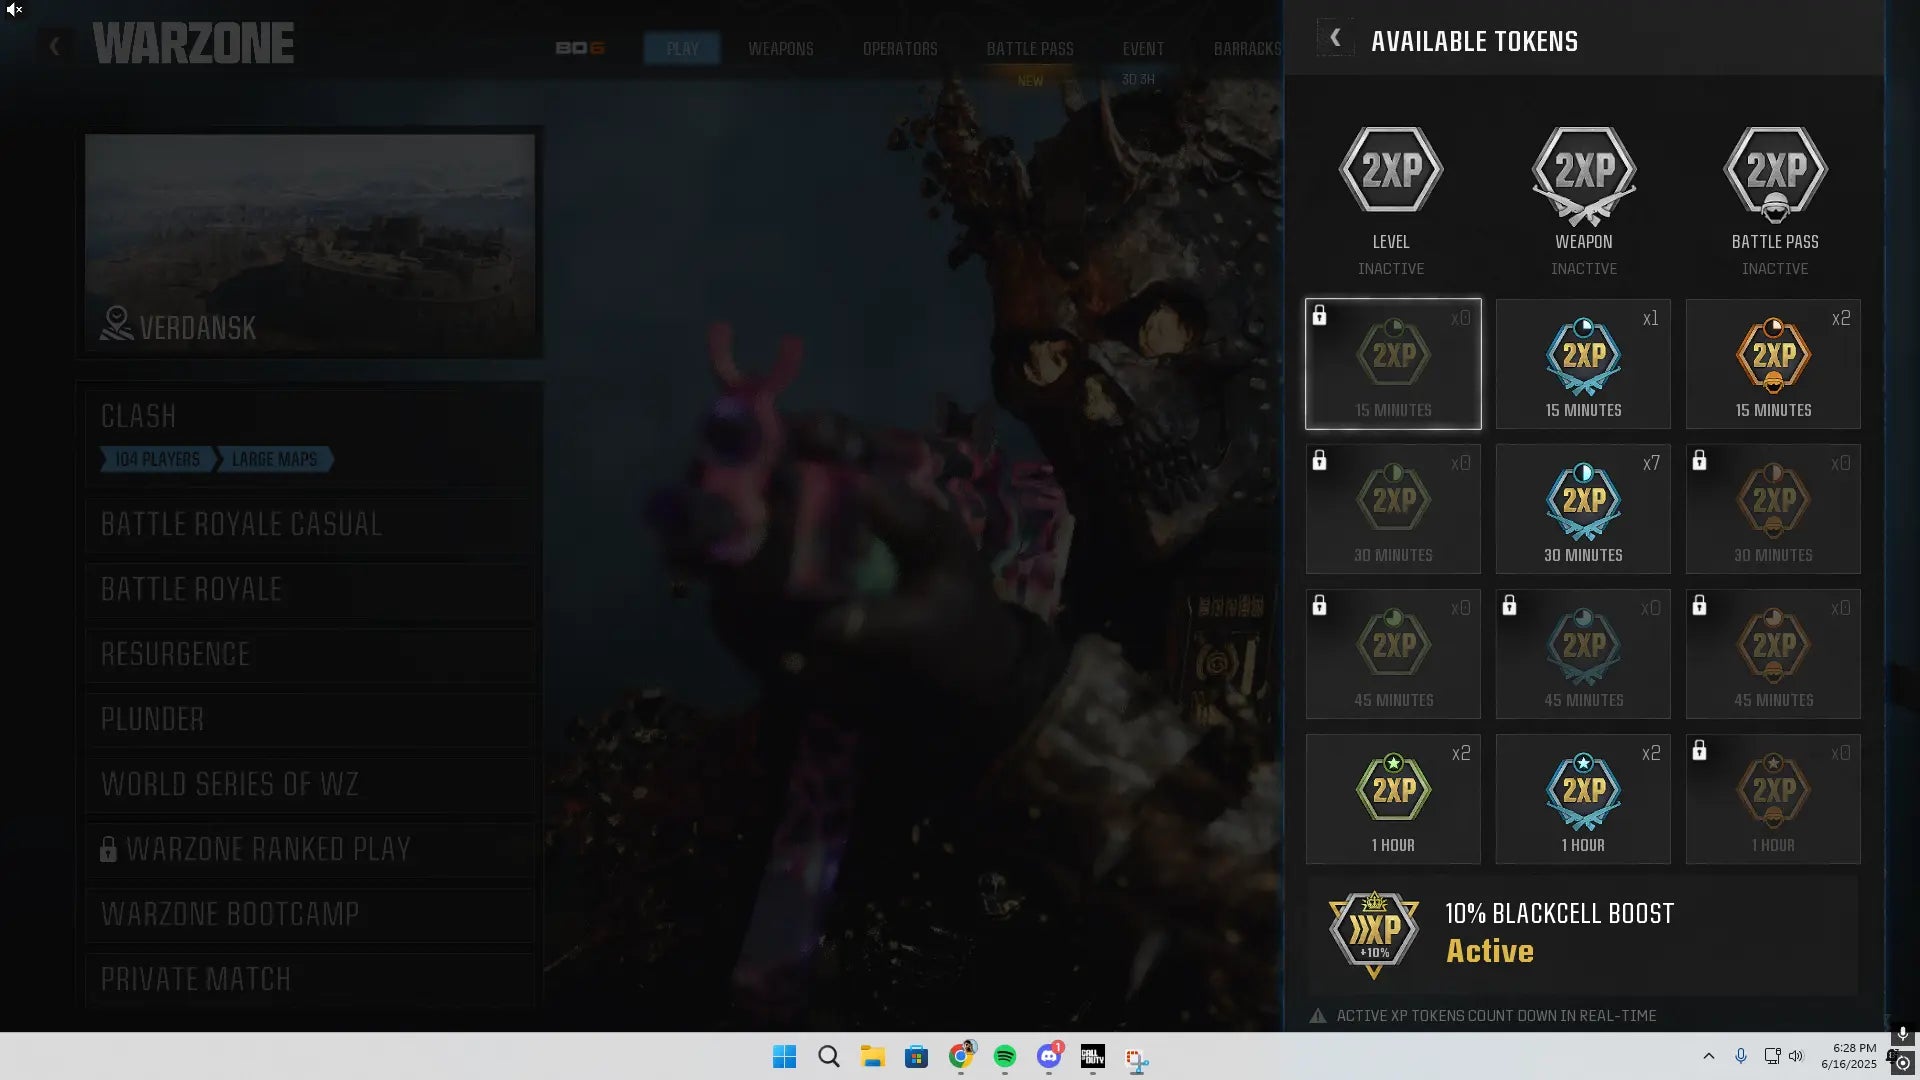Click the Warzone logo
Image resolution: width=1920 pixels, height=1080 pixels.
193,43
